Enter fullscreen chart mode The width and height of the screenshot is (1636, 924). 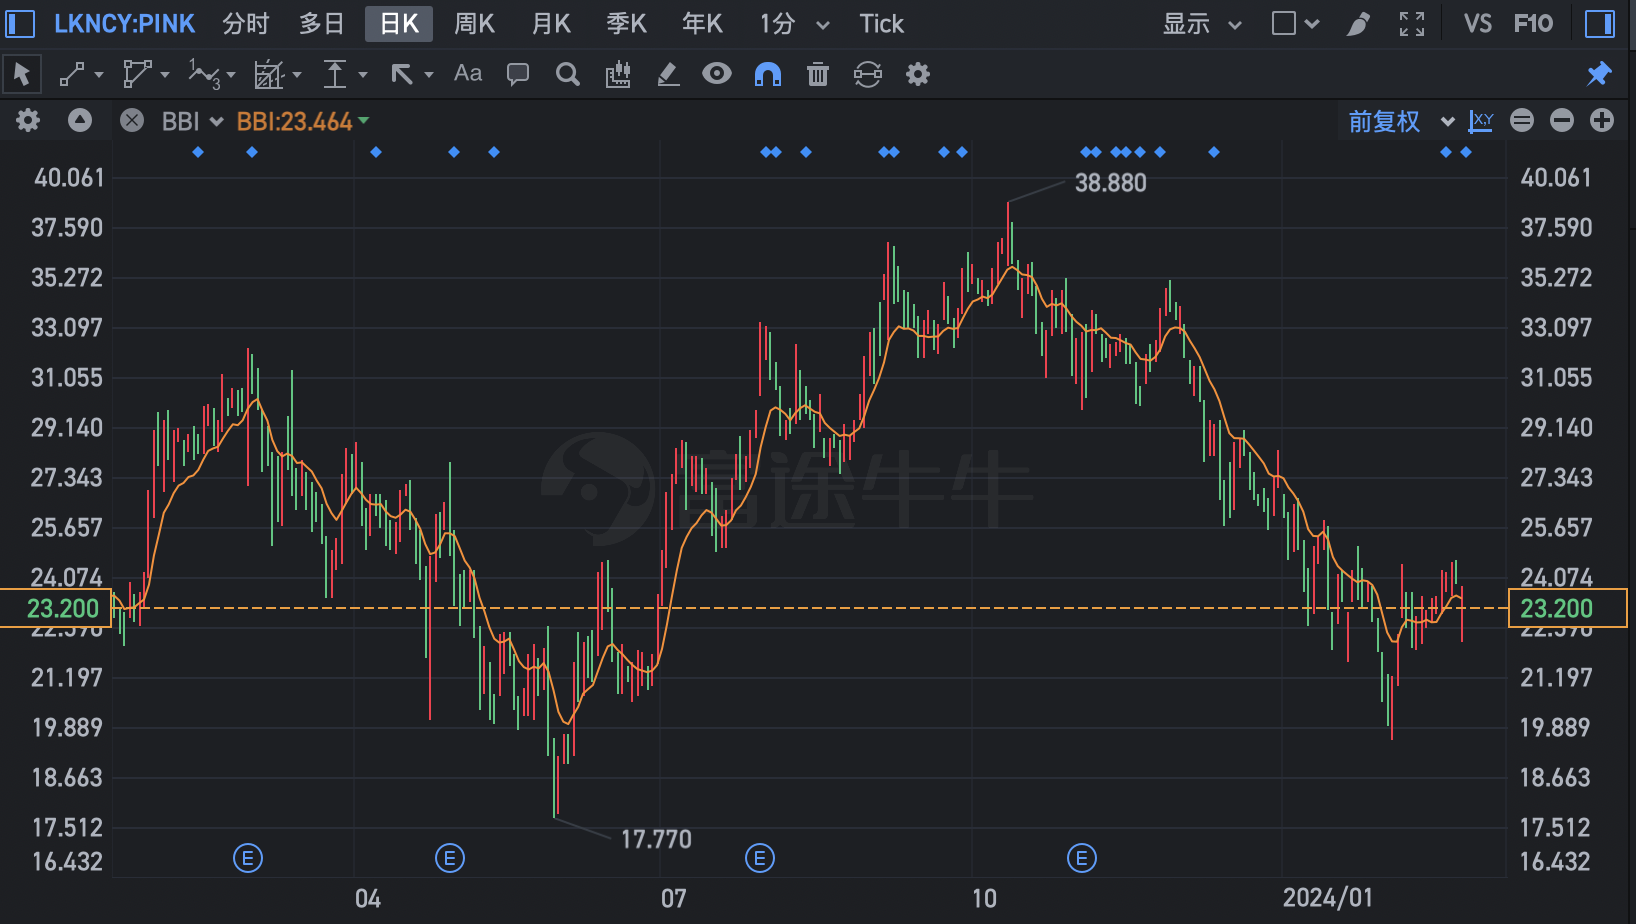[1412, 24]
